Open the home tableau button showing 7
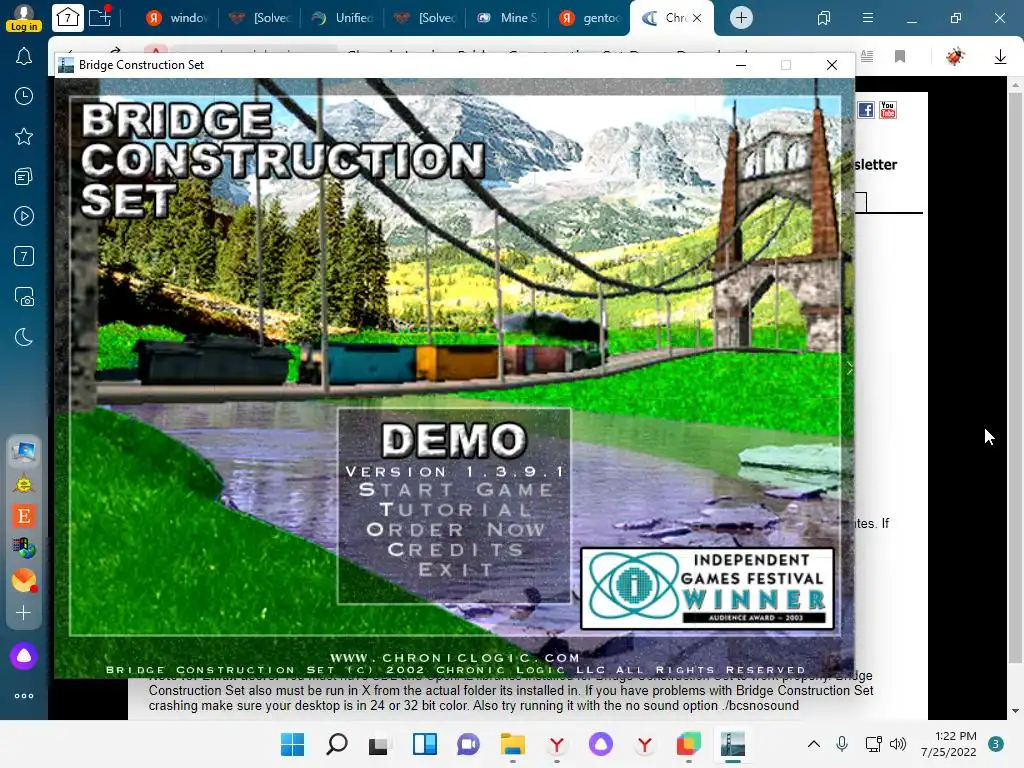 click(68, 18)
